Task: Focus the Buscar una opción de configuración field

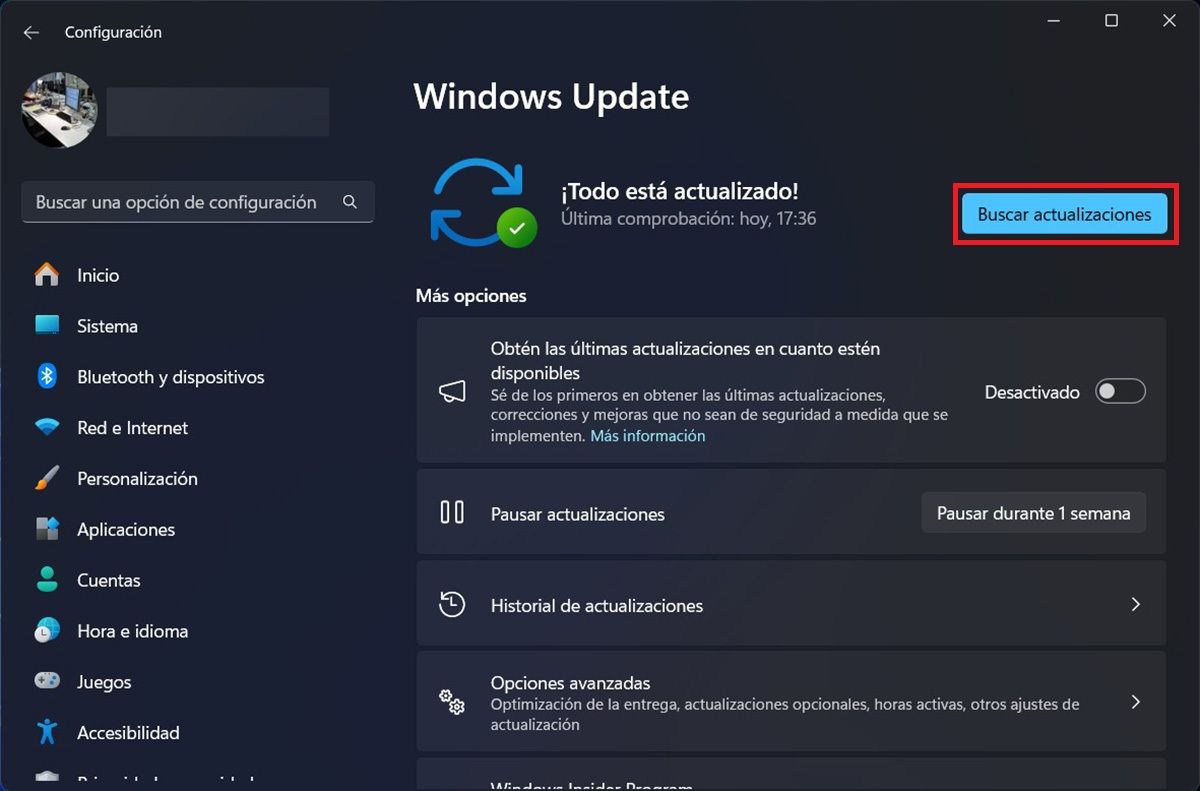Action: [x=198, y=202]
